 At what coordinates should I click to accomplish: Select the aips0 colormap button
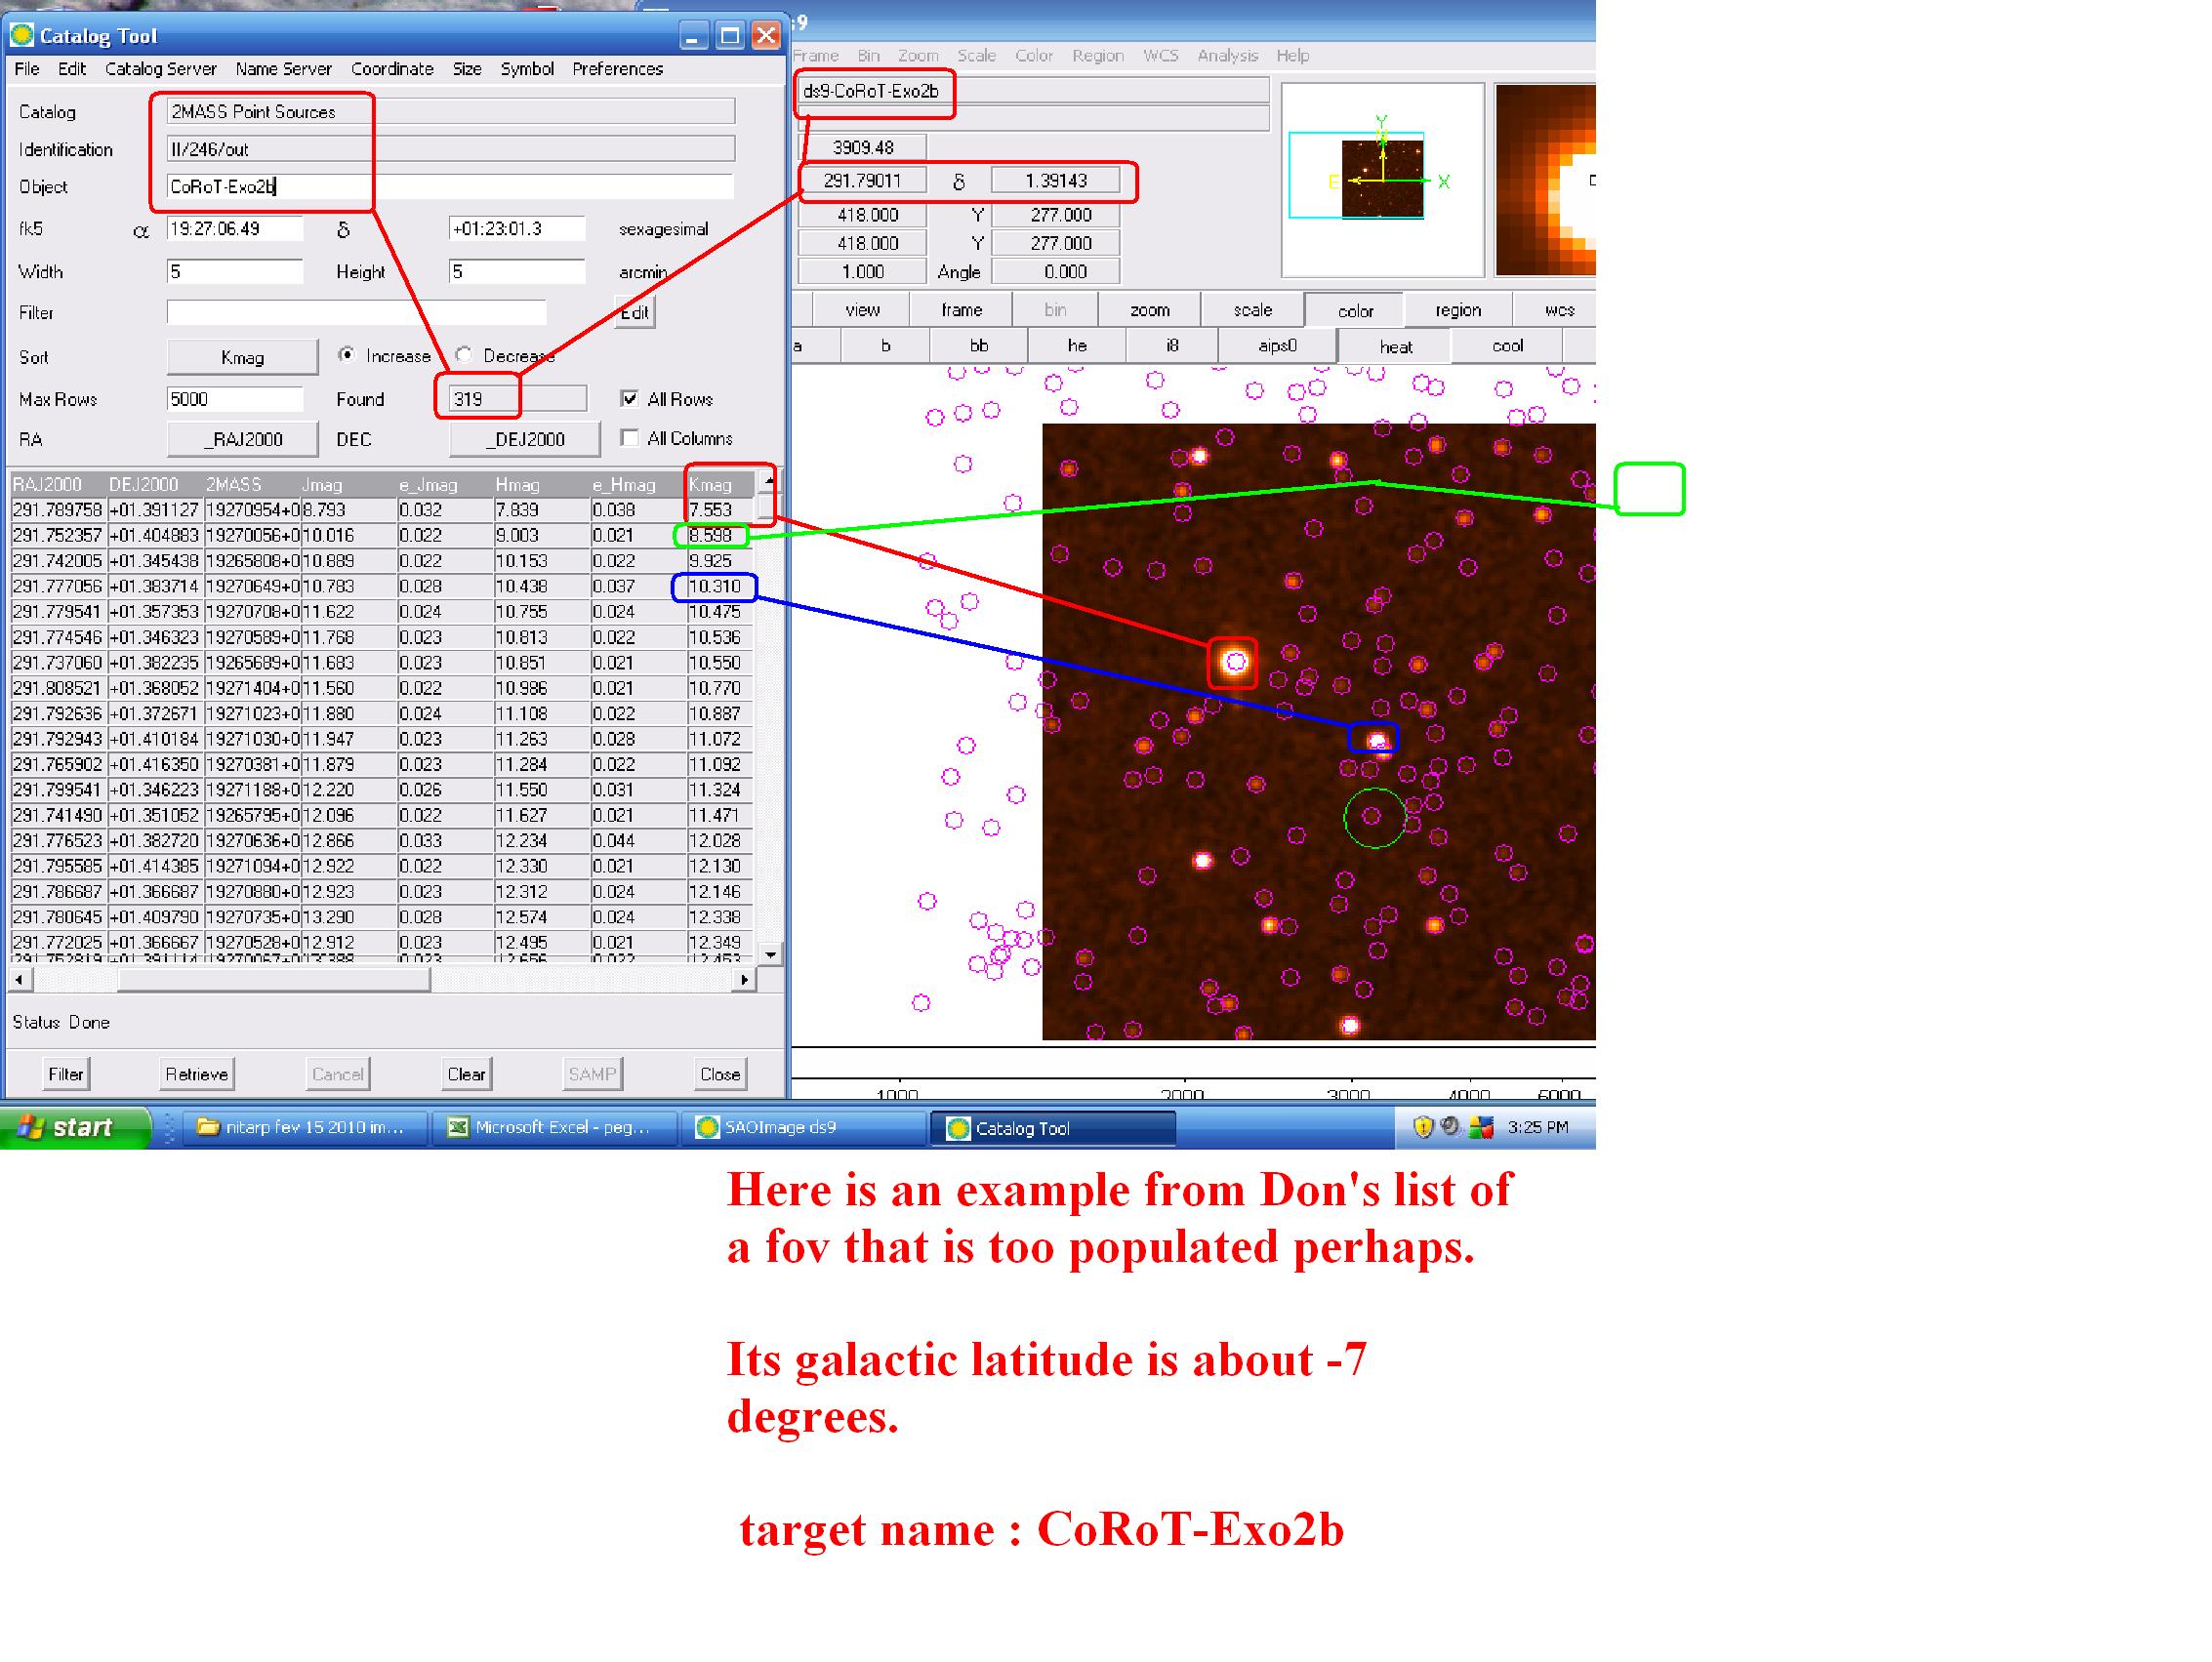[x=1277, y=347]
